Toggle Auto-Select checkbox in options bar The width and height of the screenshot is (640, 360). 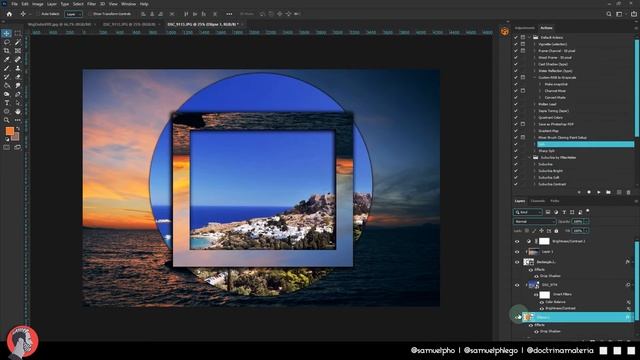[x=38, y=14]
